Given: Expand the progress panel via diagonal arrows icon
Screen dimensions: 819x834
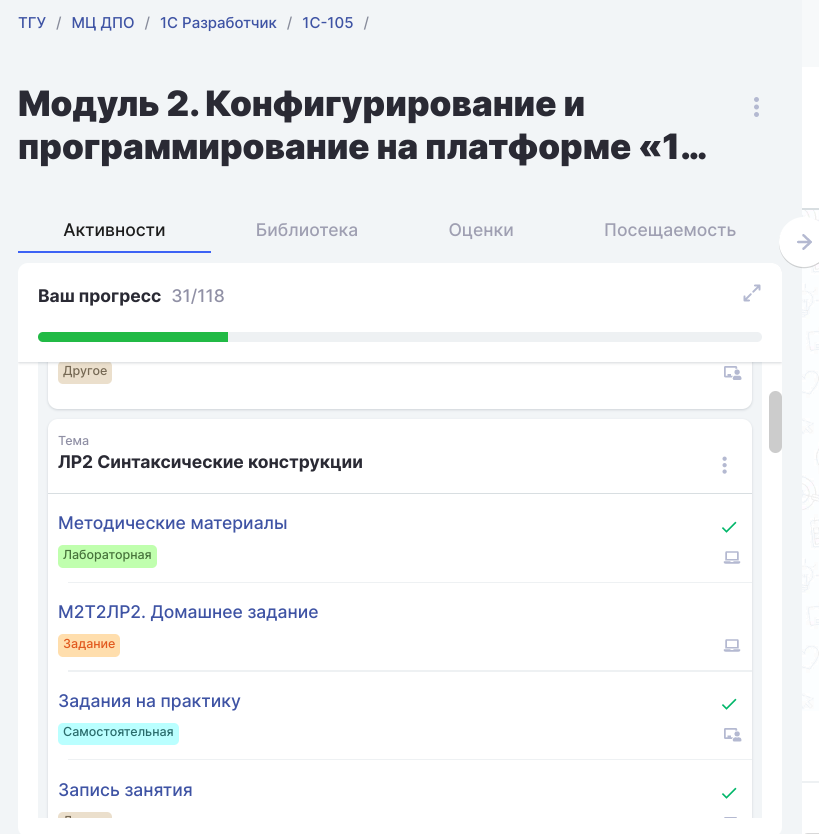Looking at the screenshot, I should (x=752, y=293).
